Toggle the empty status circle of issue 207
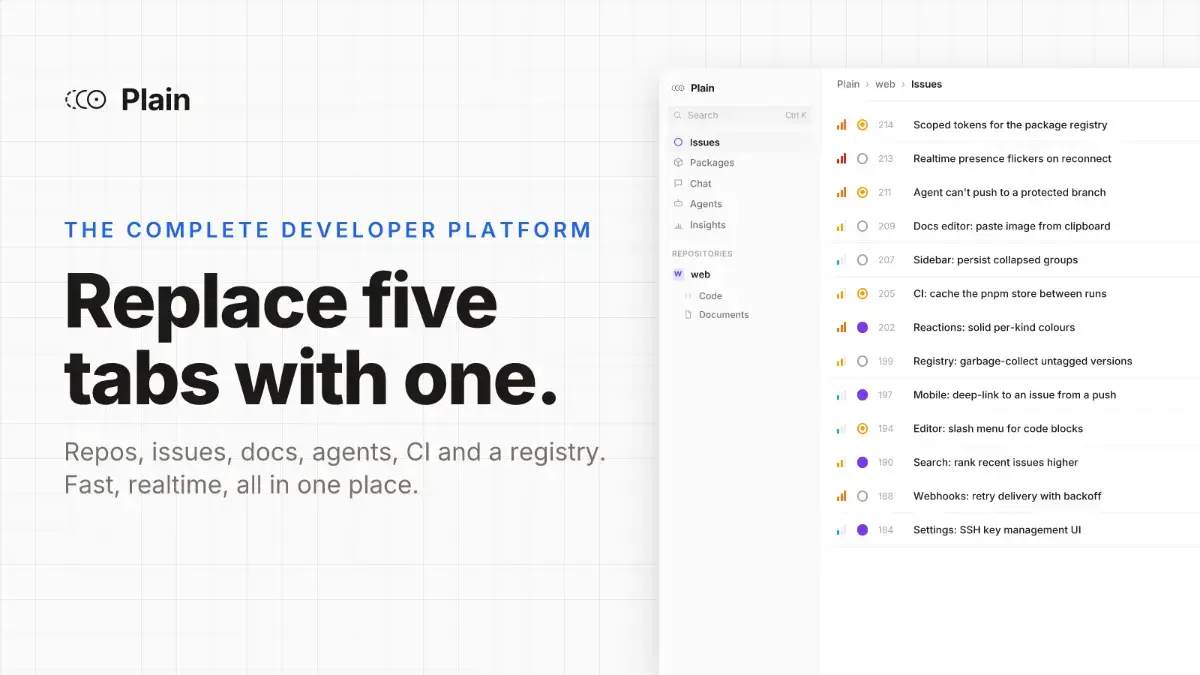1200x675 pixels. pos(863,260)
